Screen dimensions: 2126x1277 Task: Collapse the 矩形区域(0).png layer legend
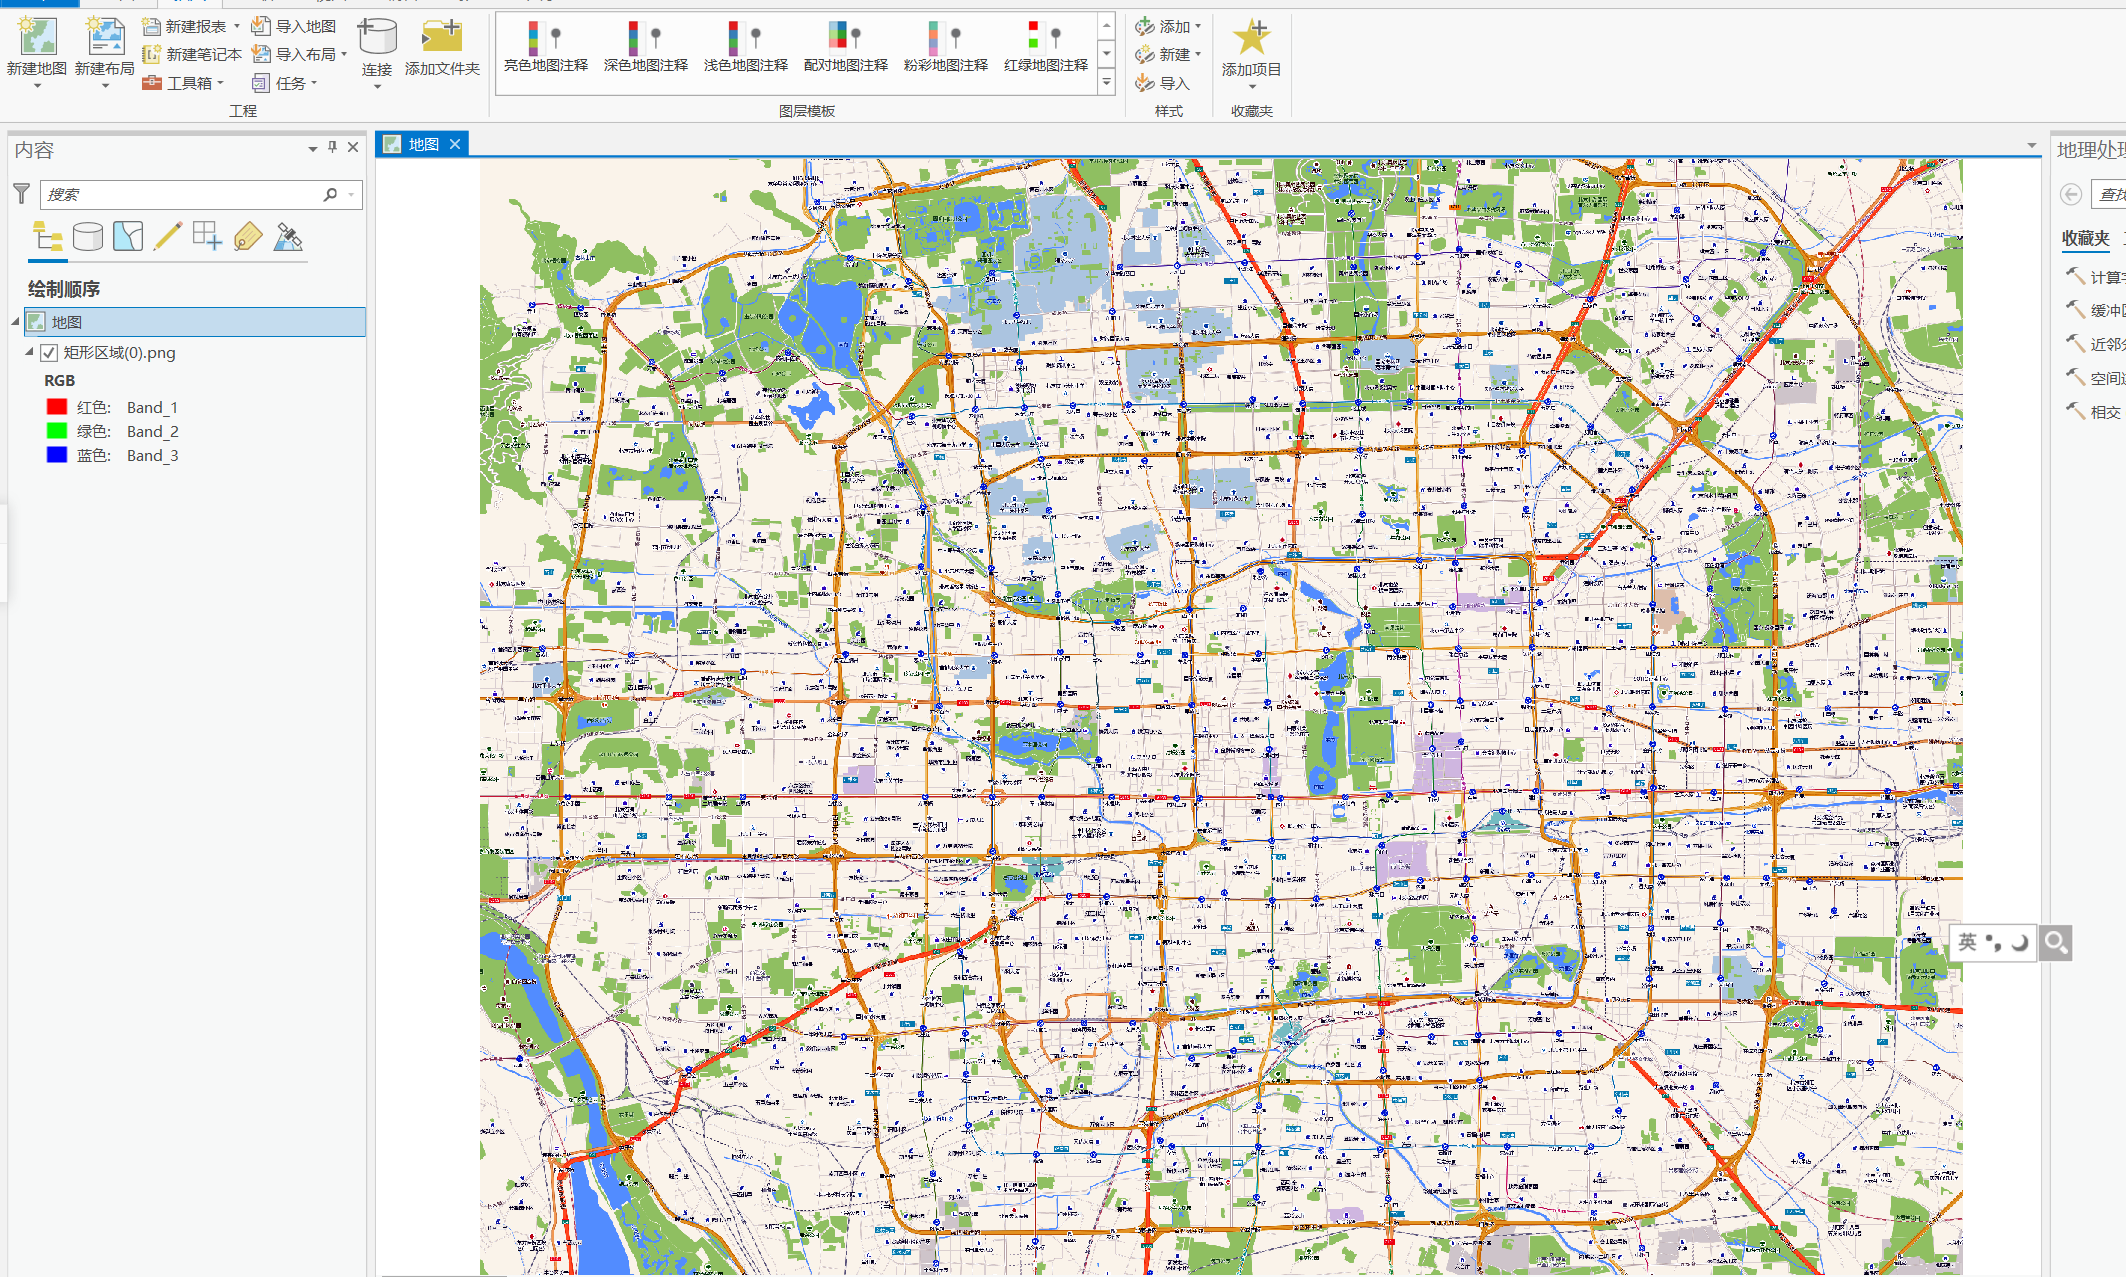point(30,352)
